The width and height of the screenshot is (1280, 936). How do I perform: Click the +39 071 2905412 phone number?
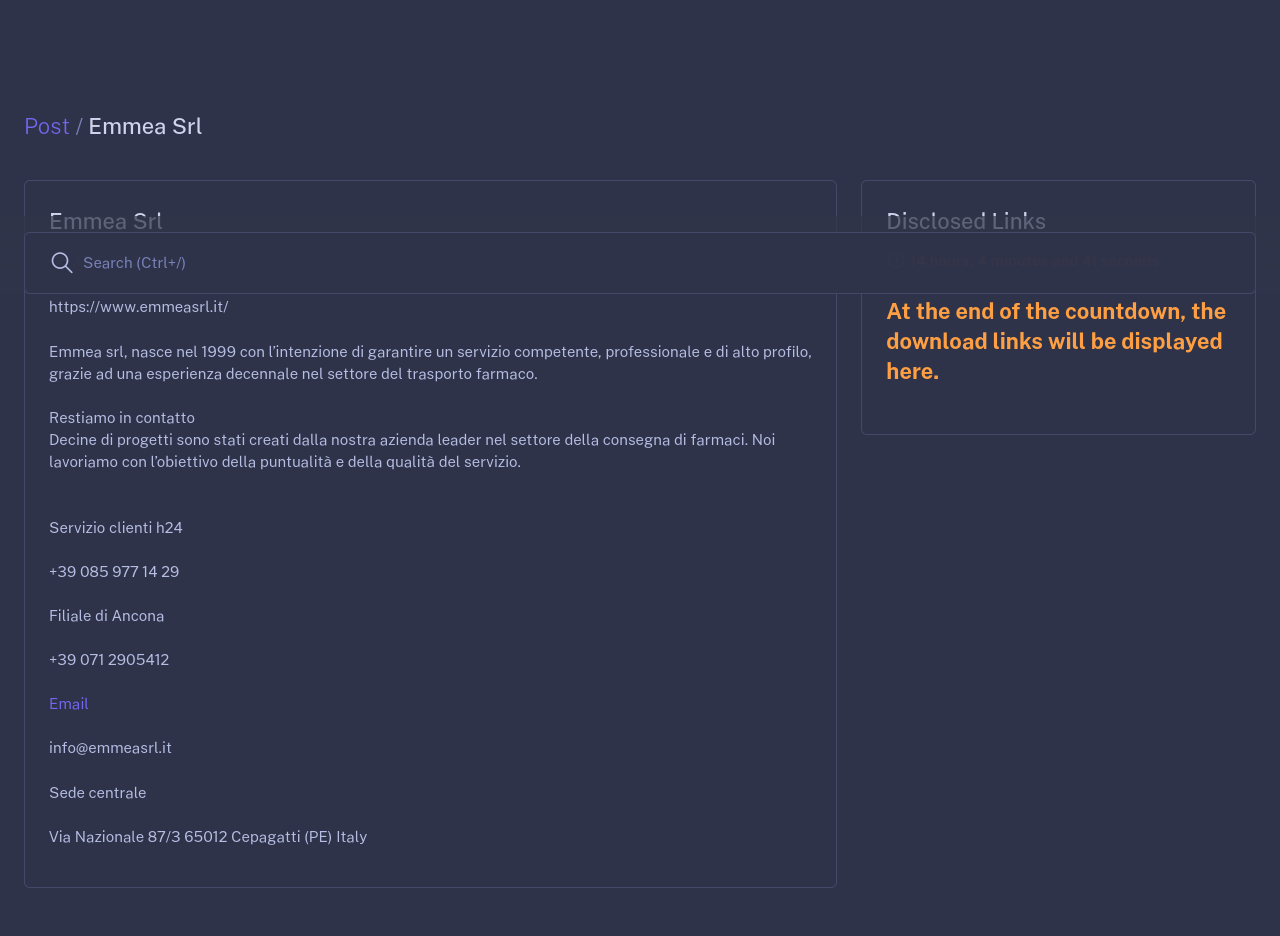pos(109,660)
